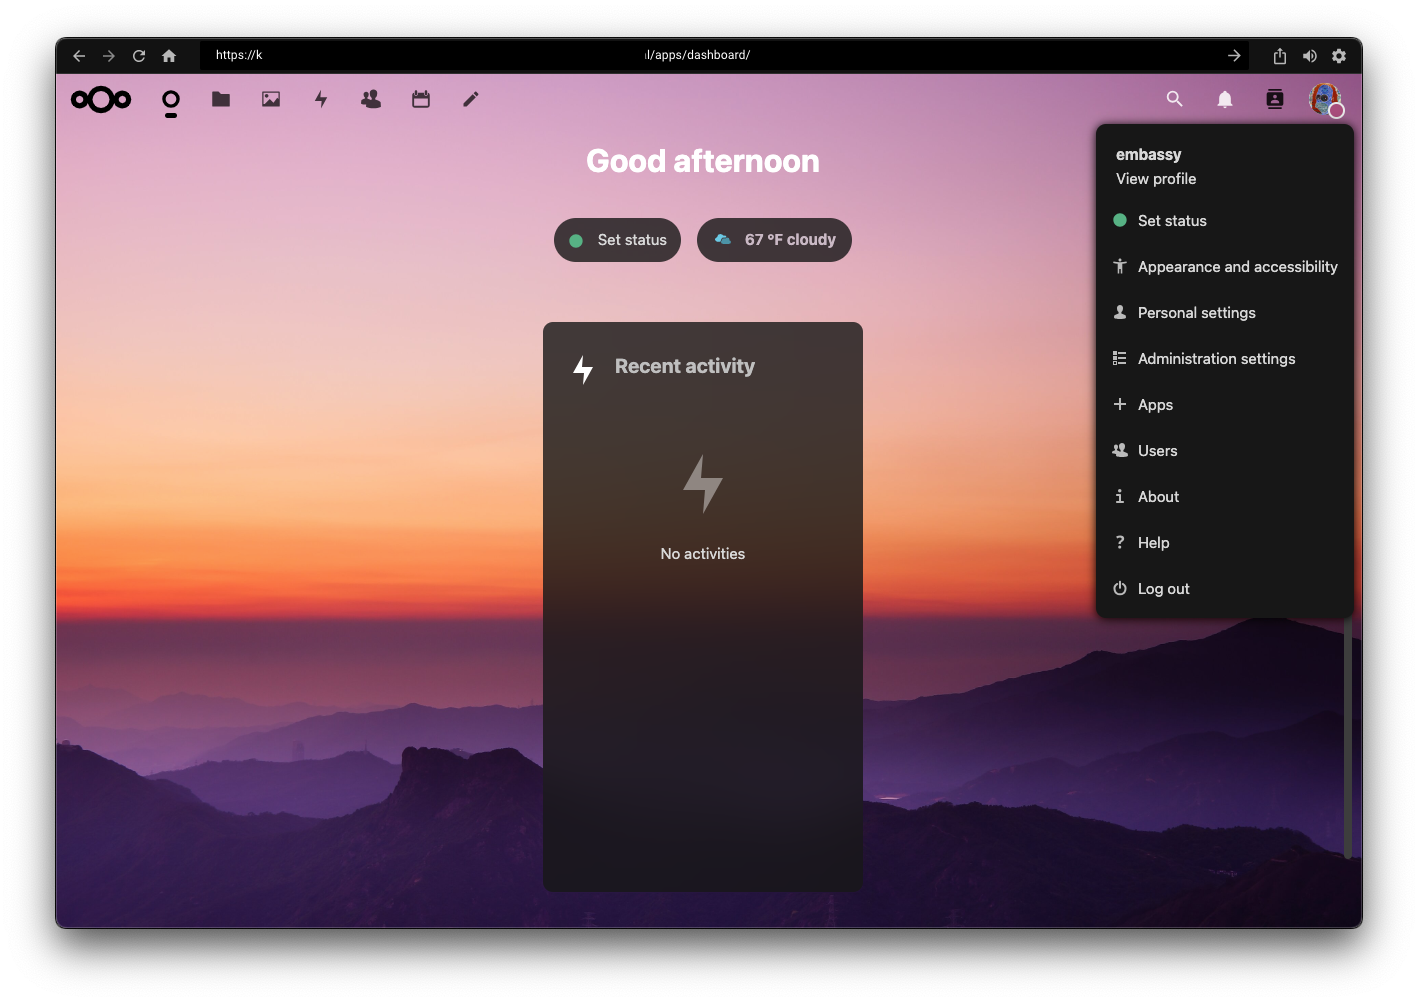The image size is (1418, 1002).
Task: Open the notifications bell
Action: tap(1224, 99)
